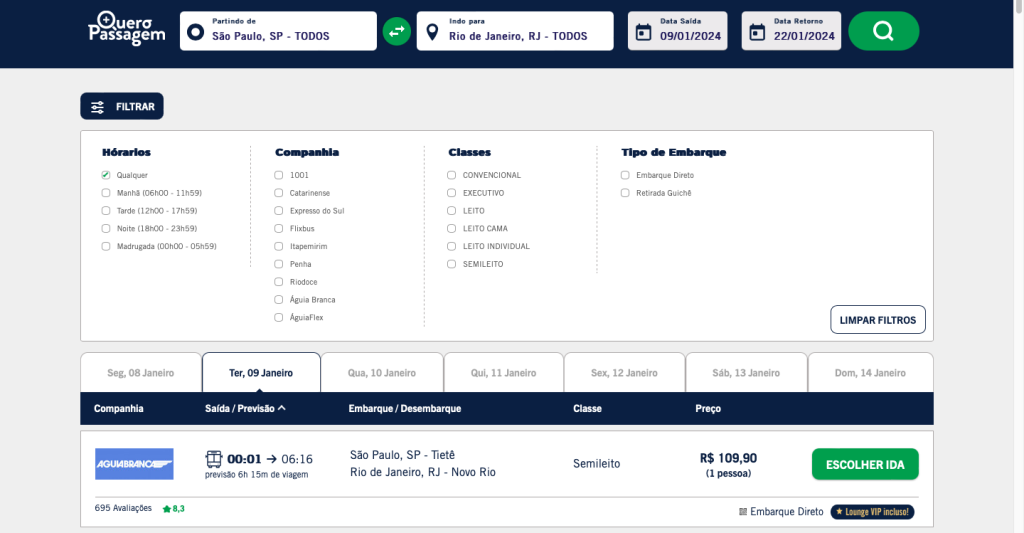Open the Partindo de origin field

click(278, 31)
